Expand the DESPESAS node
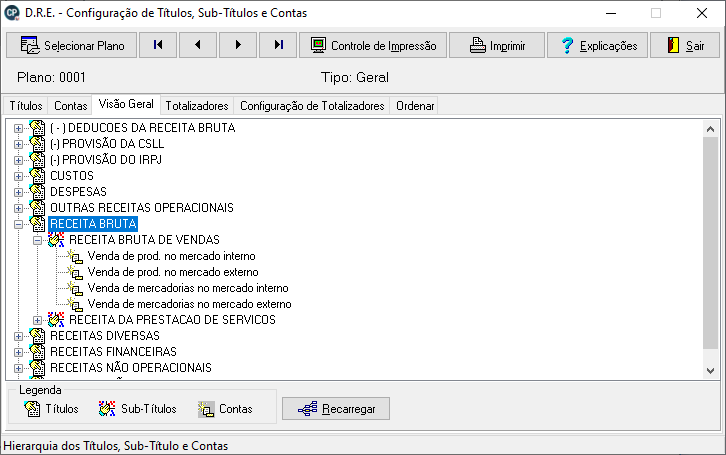Viewport: 726px width, 455px height. tap(18, 192)
